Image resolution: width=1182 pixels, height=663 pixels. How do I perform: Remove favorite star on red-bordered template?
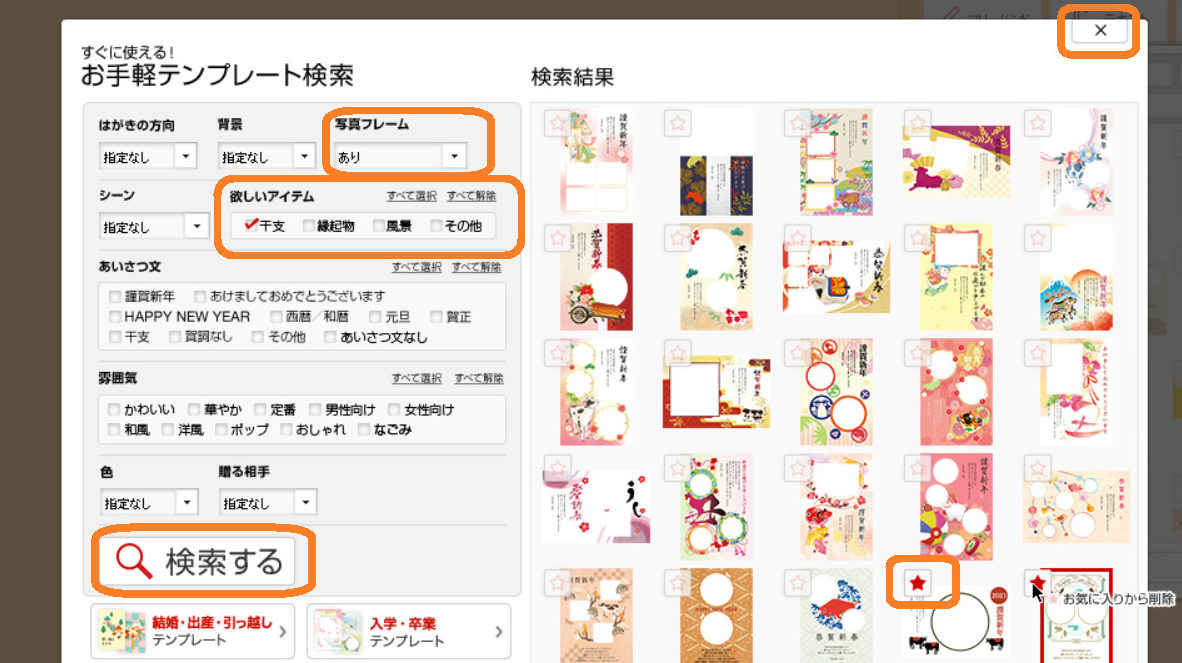(x=1037, y=582)
